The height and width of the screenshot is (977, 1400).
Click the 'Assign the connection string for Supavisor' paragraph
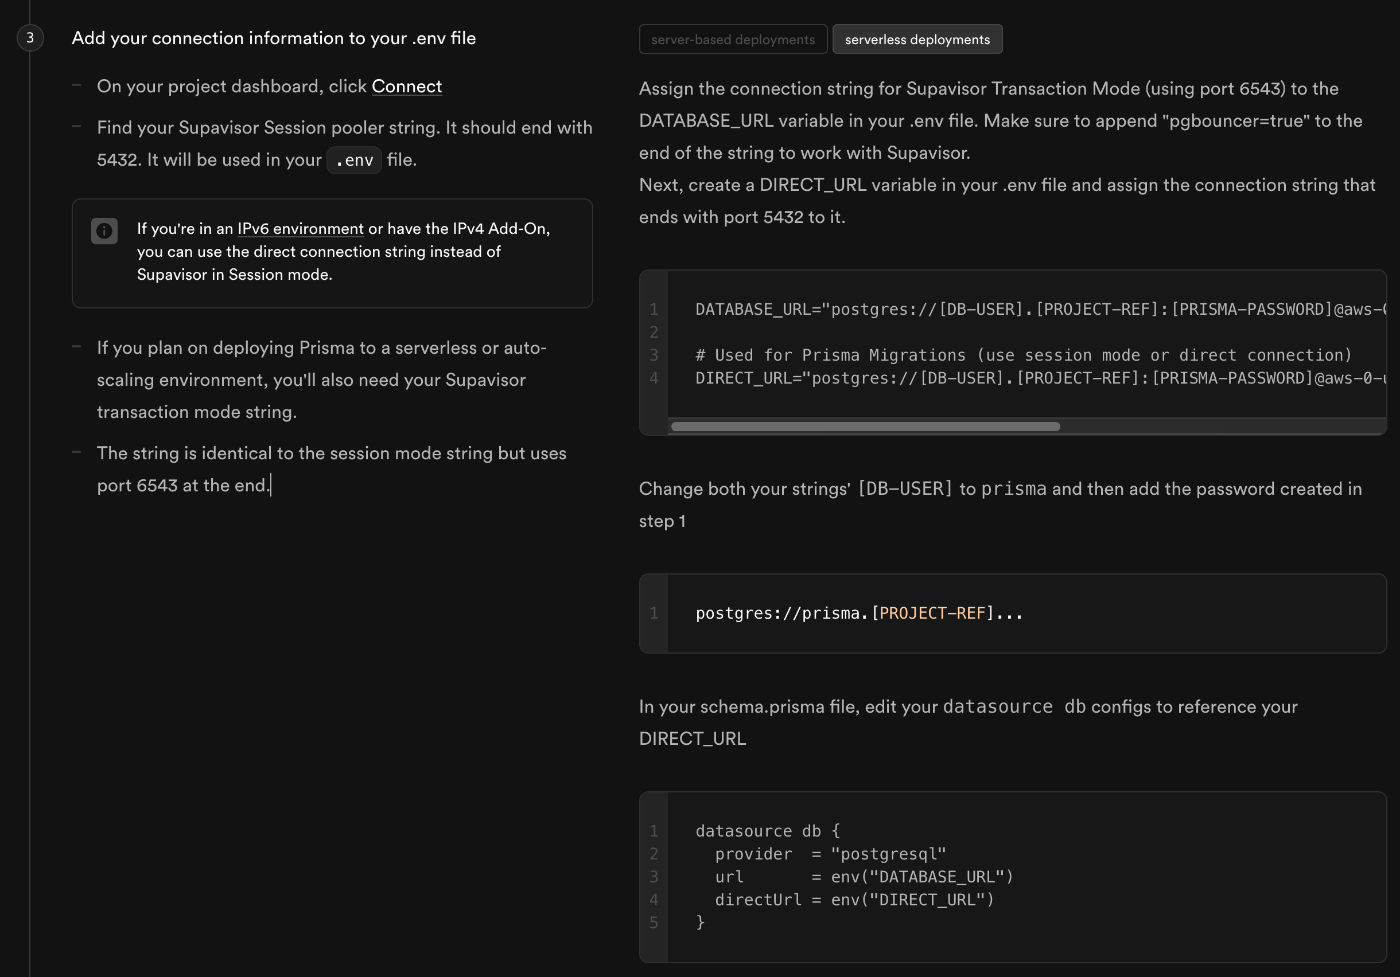[x=1001, y=120]
